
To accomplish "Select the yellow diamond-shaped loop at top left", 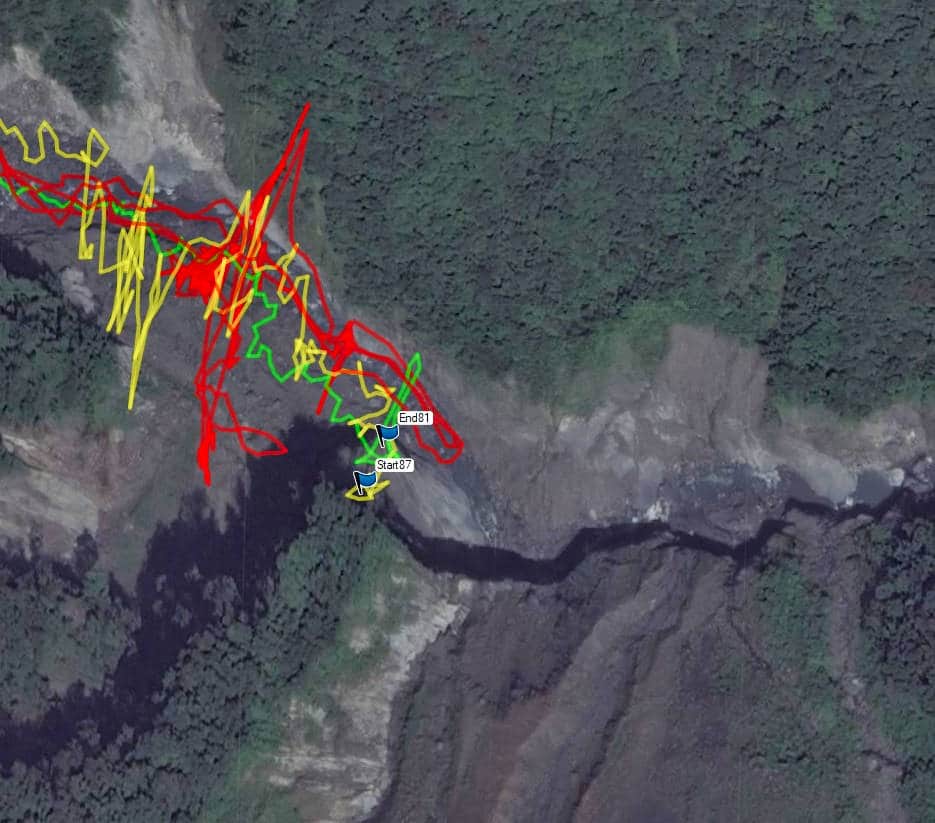I will coord(96,146).
